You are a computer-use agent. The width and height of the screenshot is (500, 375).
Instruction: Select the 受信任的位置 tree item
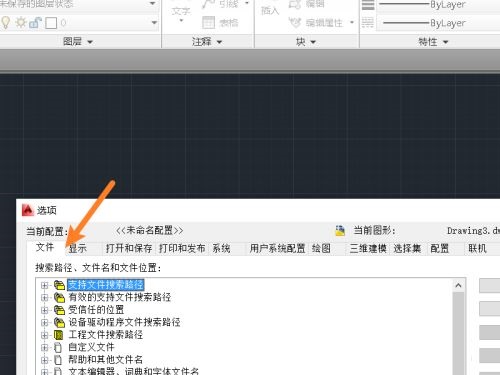point(96,310)
